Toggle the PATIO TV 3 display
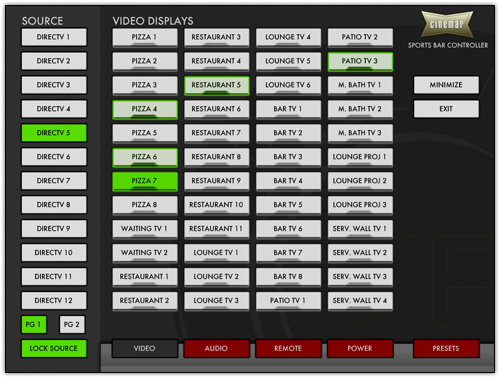500x378 pixels. [x=360, y=61]
